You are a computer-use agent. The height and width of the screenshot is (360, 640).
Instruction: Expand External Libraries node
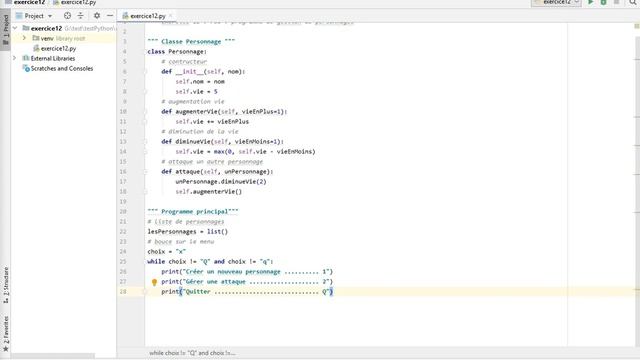pyautogui.click(x=15, y=58)
